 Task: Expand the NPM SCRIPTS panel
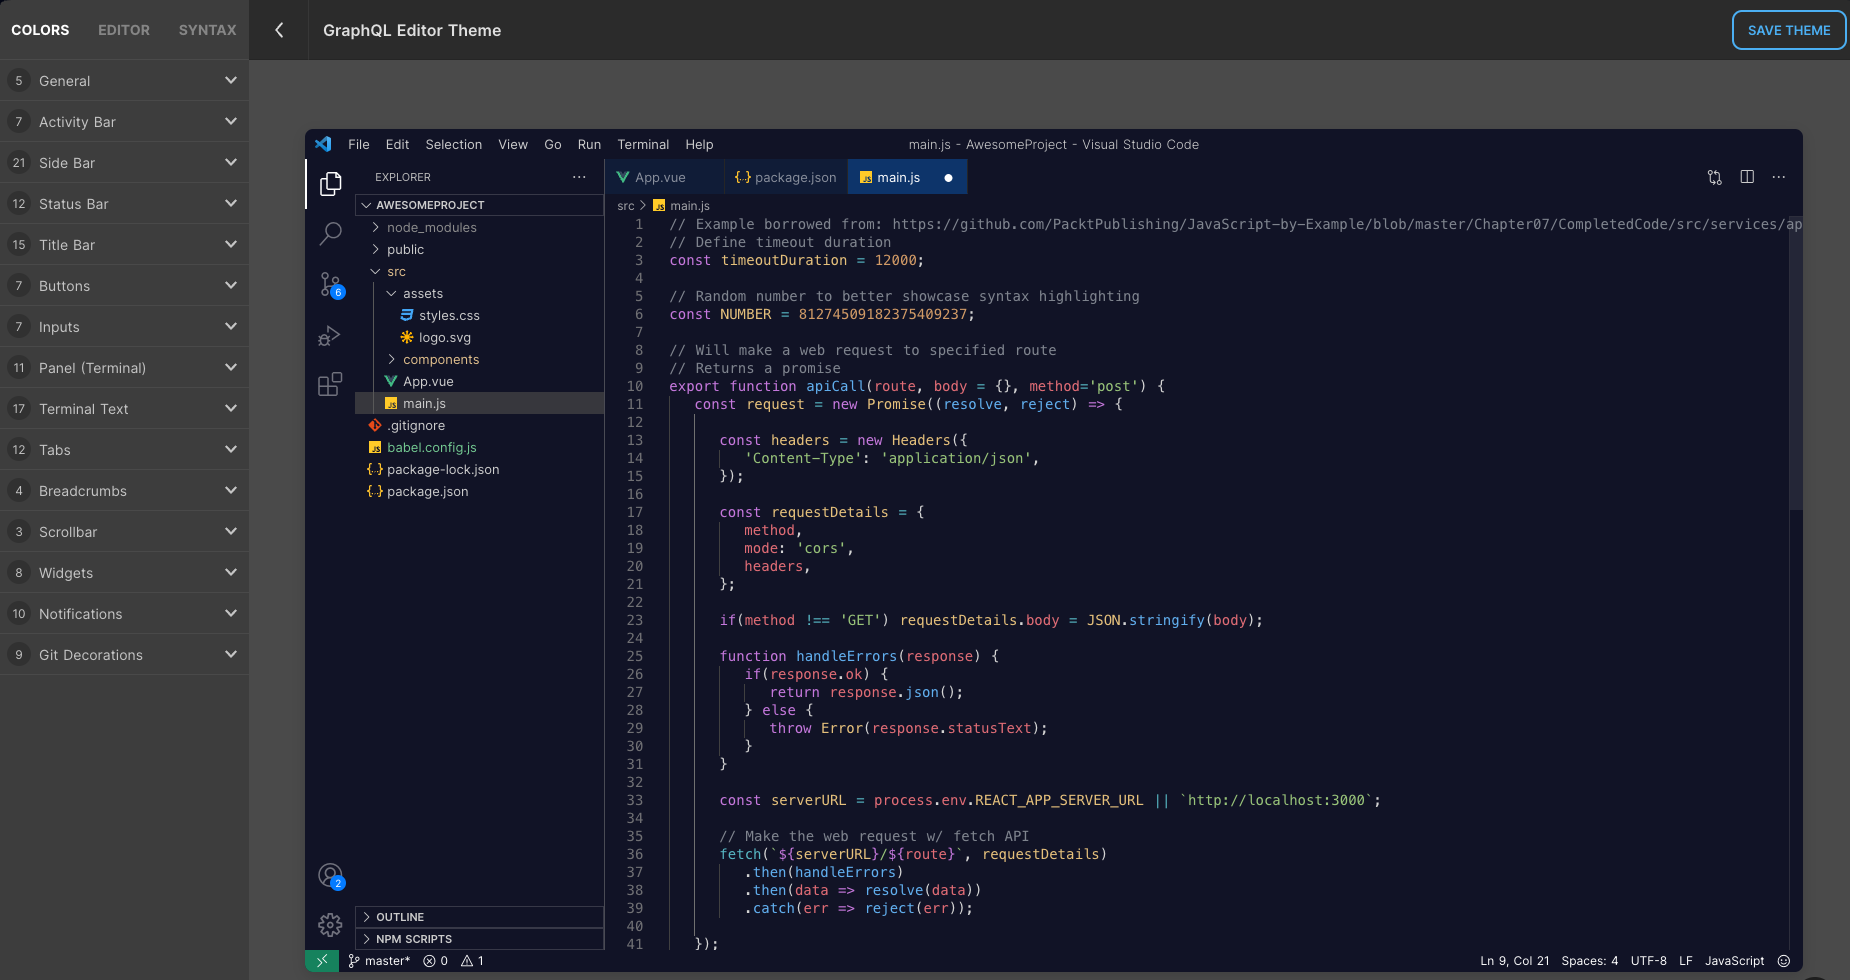(x=479, y=939)
